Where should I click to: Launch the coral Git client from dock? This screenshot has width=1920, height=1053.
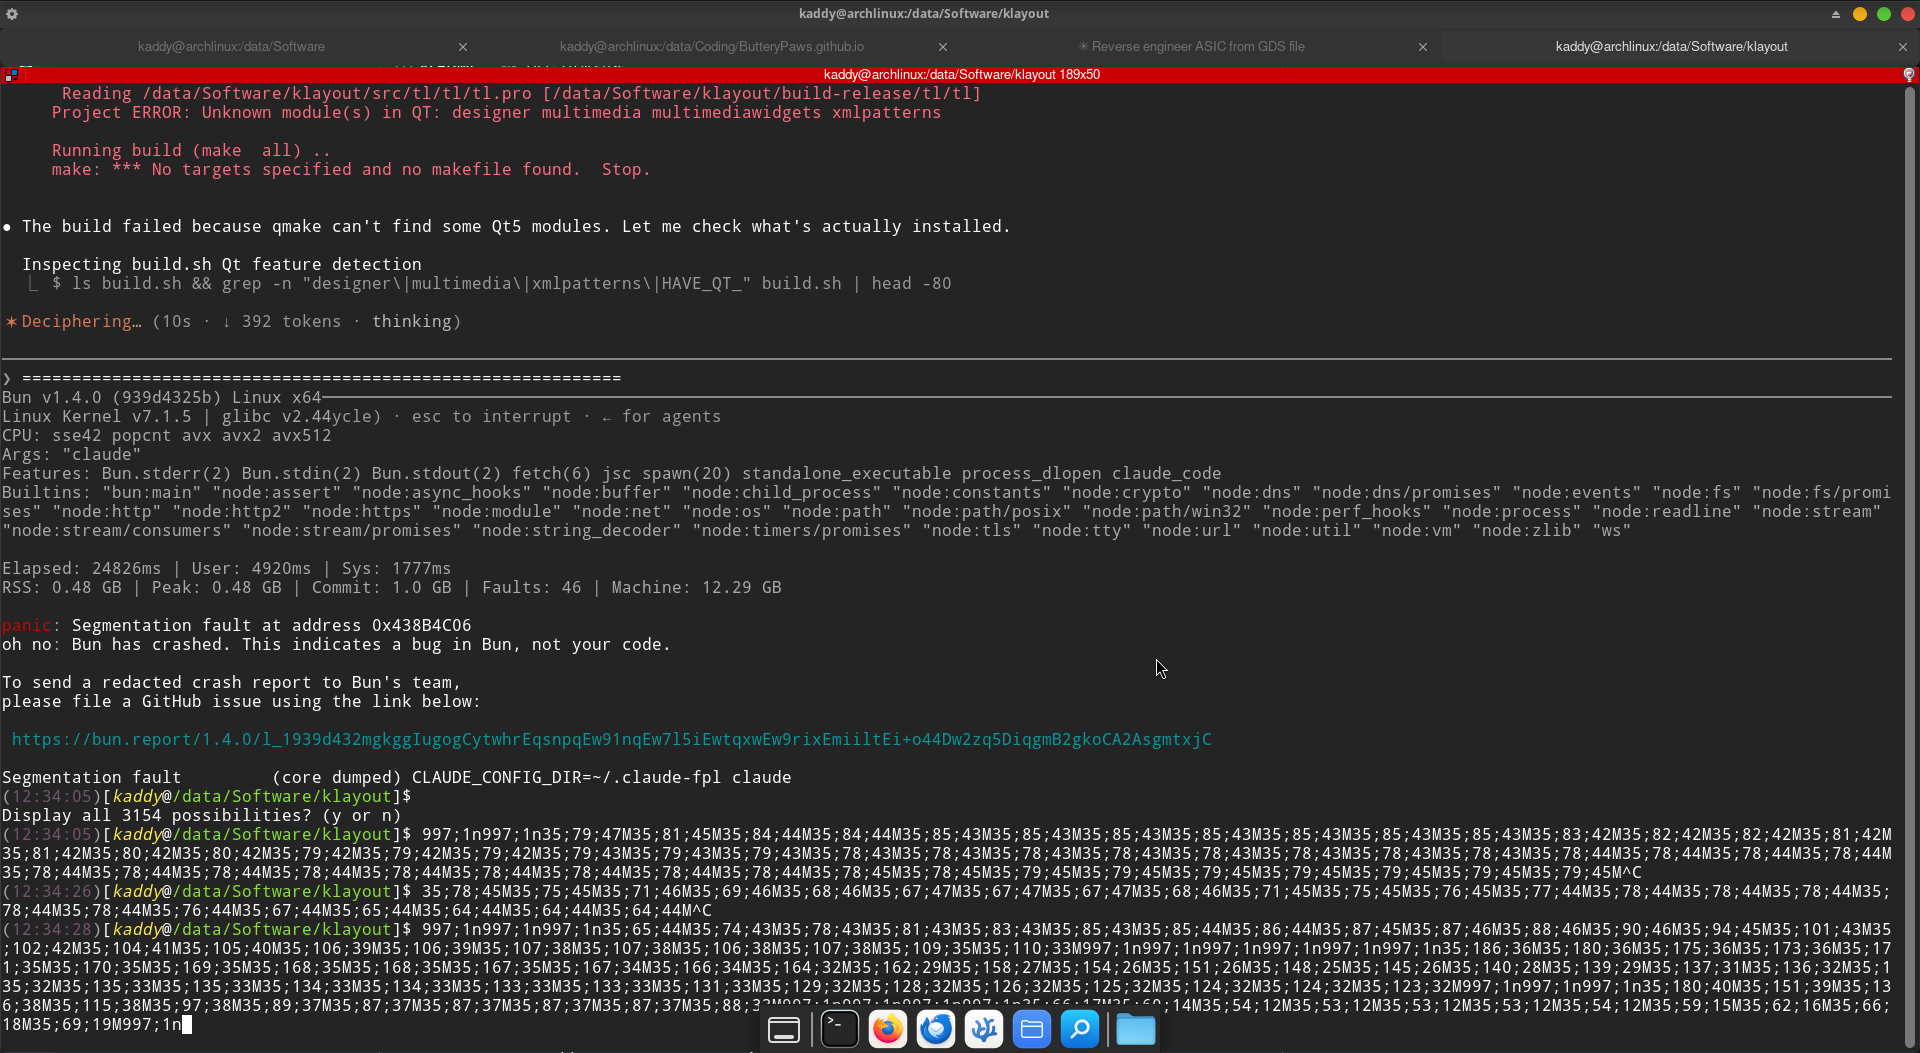pos(983,1029)
